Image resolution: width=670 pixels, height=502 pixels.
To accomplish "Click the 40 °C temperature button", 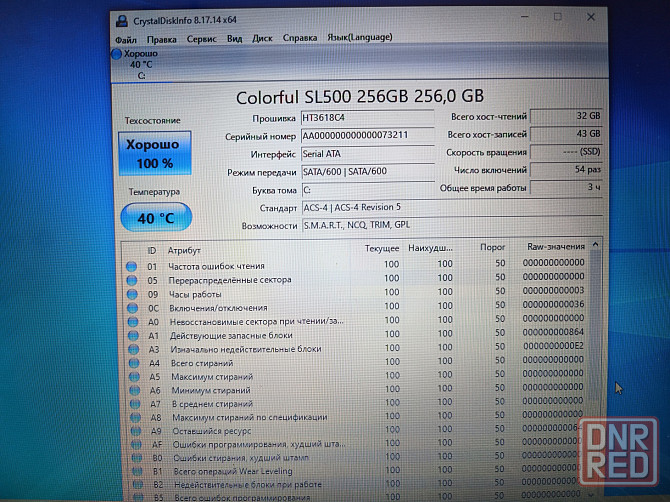I will tap(156, 218).
